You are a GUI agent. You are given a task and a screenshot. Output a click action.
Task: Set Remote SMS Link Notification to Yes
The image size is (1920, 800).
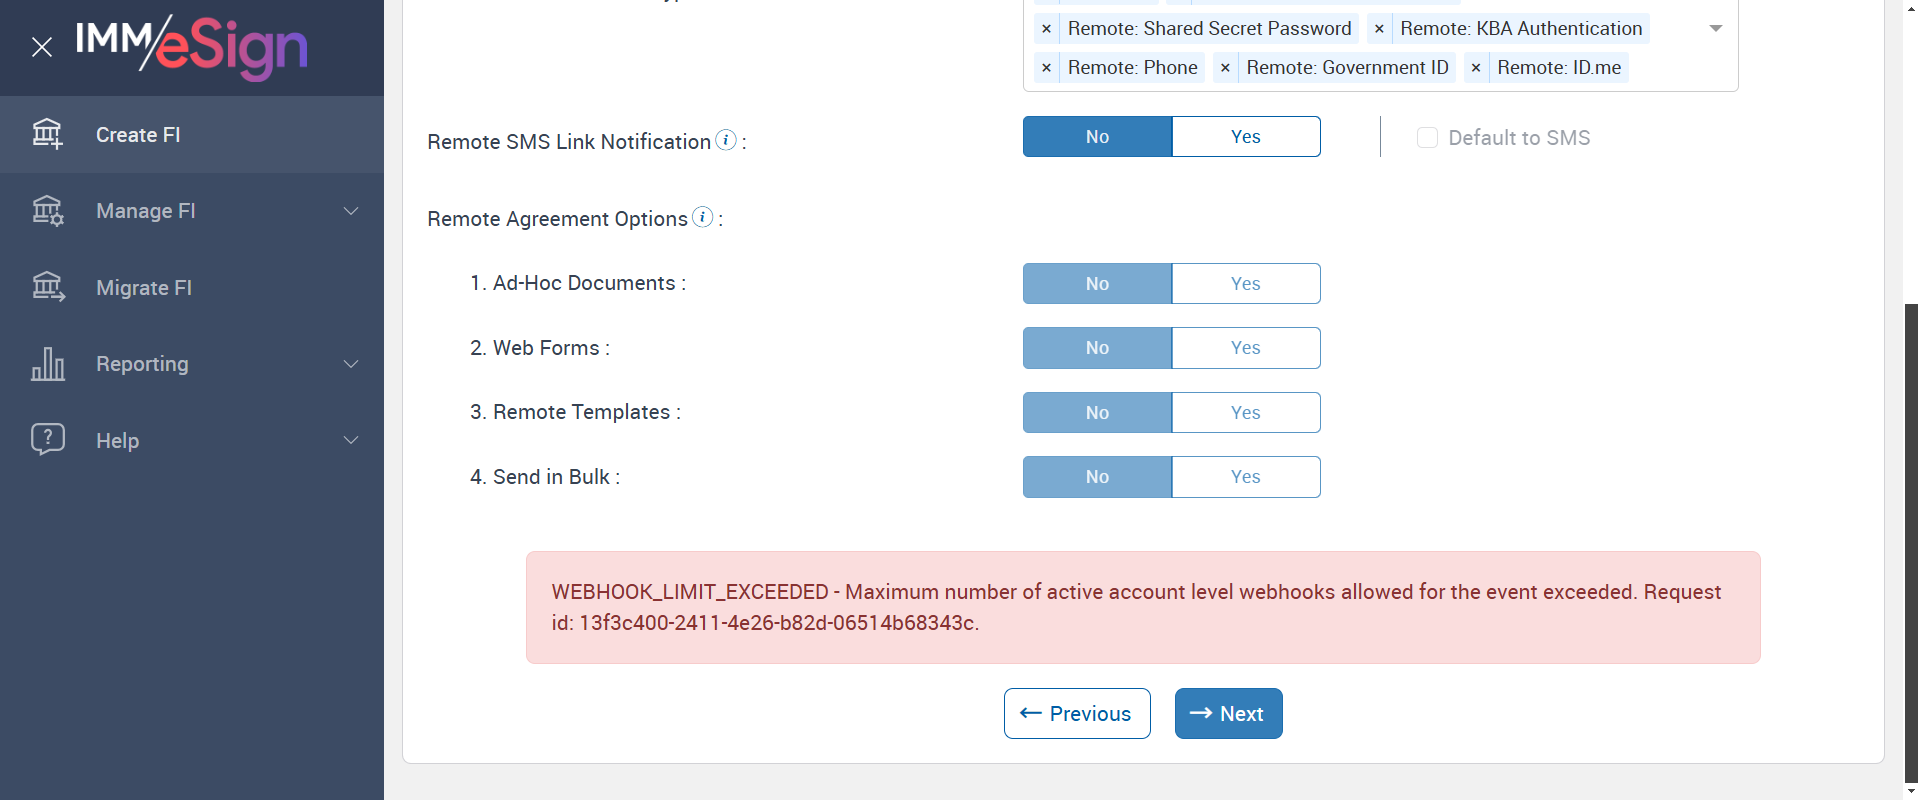pos(1245,137)
